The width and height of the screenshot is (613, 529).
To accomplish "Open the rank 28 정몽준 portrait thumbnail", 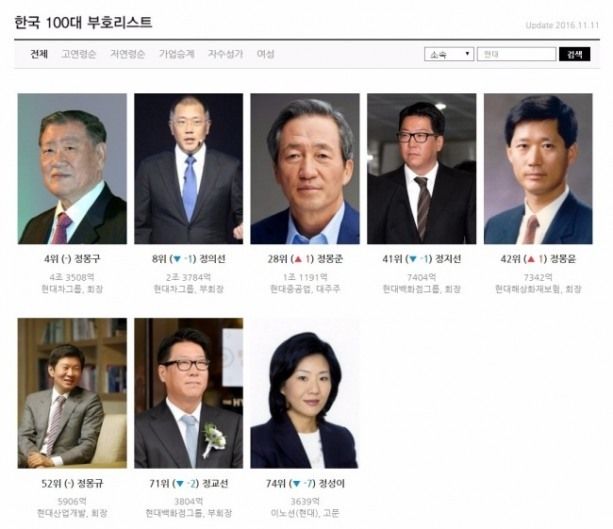I will (x=305, y=169).
